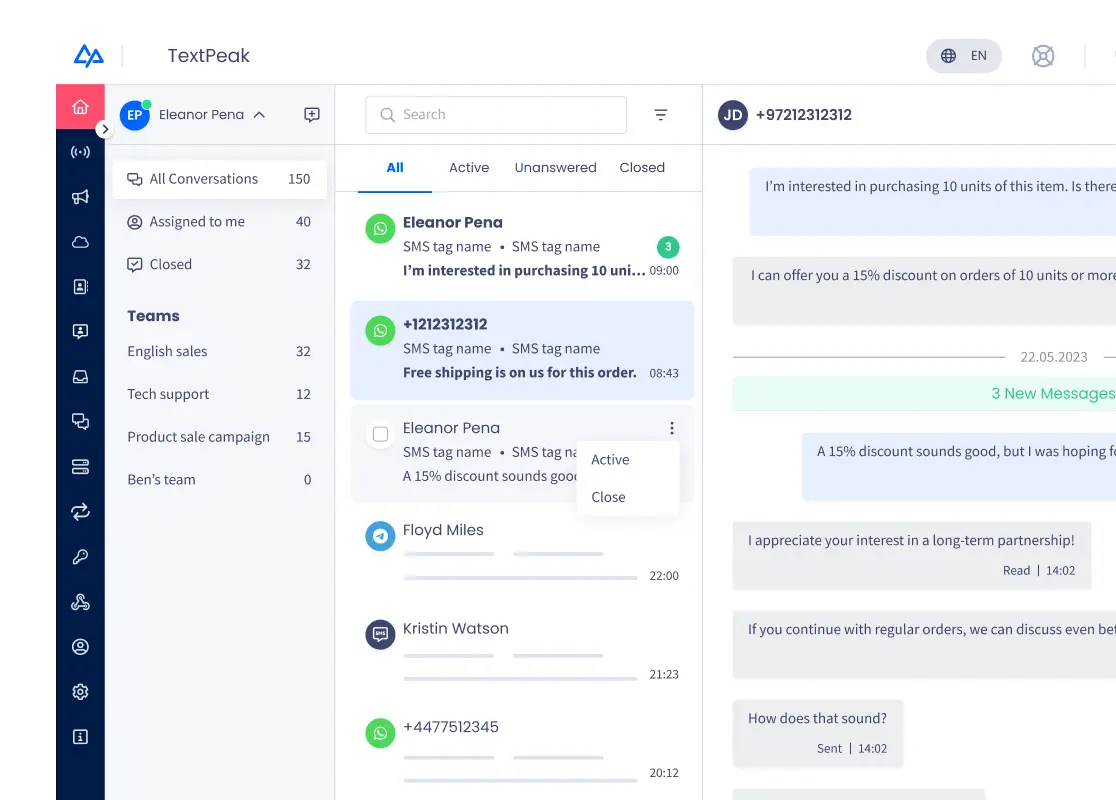Image resolution: width=1116 pixels, height=800 pixels.
Task: Click the sync arrows icon
Action: point(80,511)
